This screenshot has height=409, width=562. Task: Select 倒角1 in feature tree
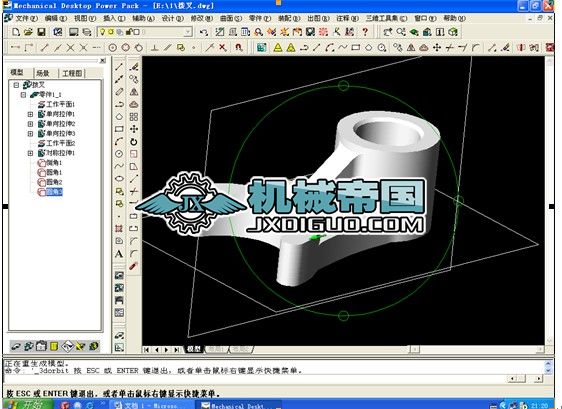tap(50, 163)
